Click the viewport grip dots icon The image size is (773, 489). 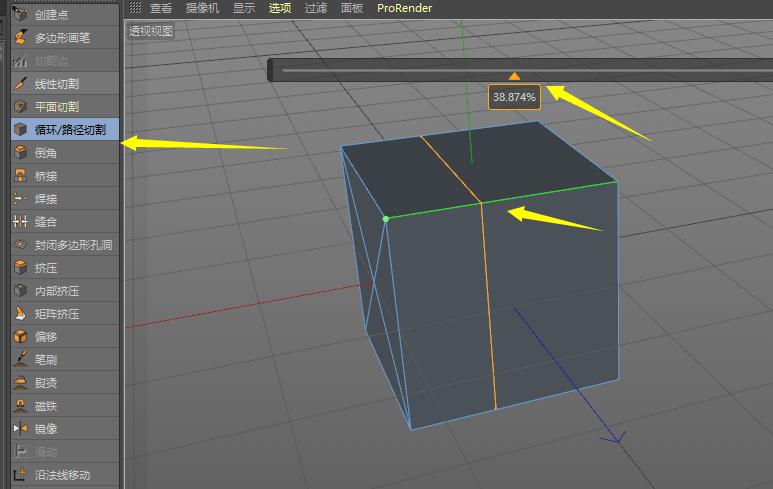tap(135, 7)
